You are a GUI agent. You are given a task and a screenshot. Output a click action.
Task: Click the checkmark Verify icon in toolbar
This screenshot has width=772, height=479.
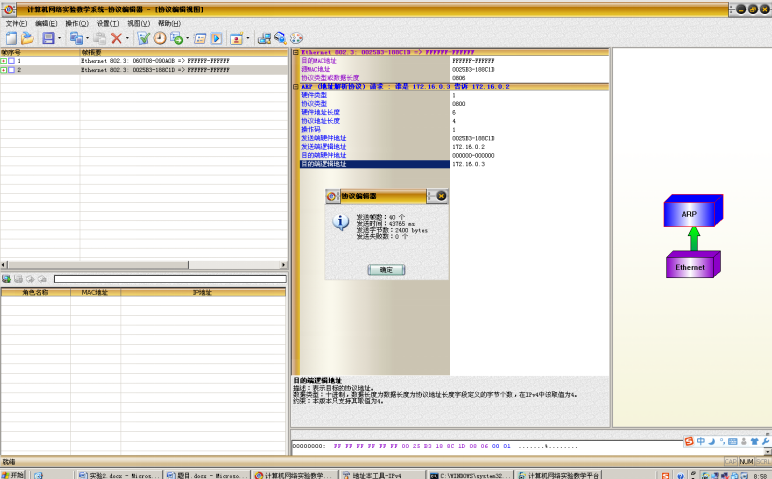pyautogui.click(x=143, y=38)
